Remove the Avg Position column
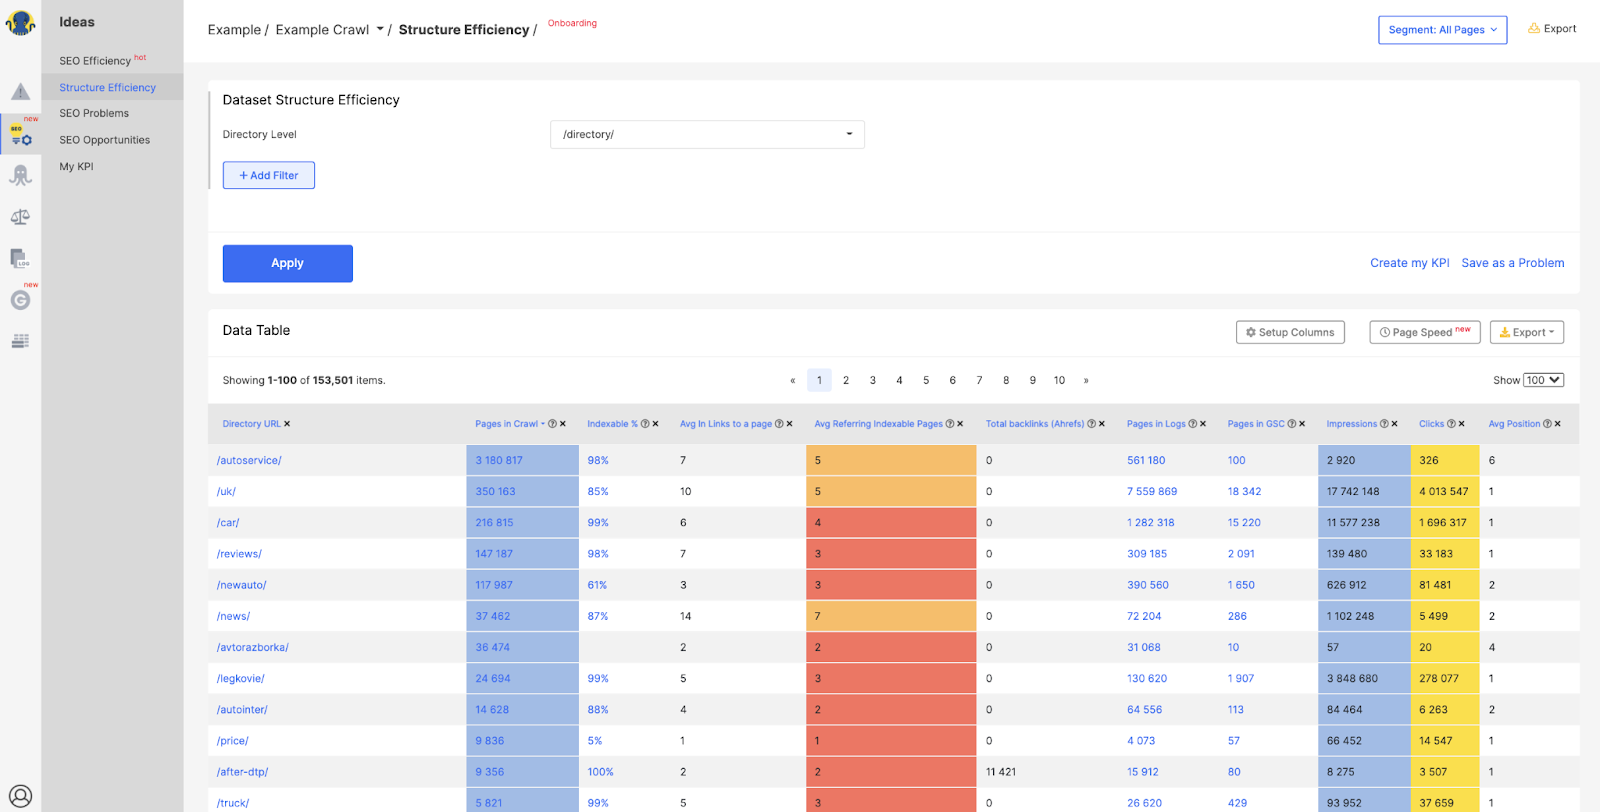1600x812 pixels. (1558, 424)
